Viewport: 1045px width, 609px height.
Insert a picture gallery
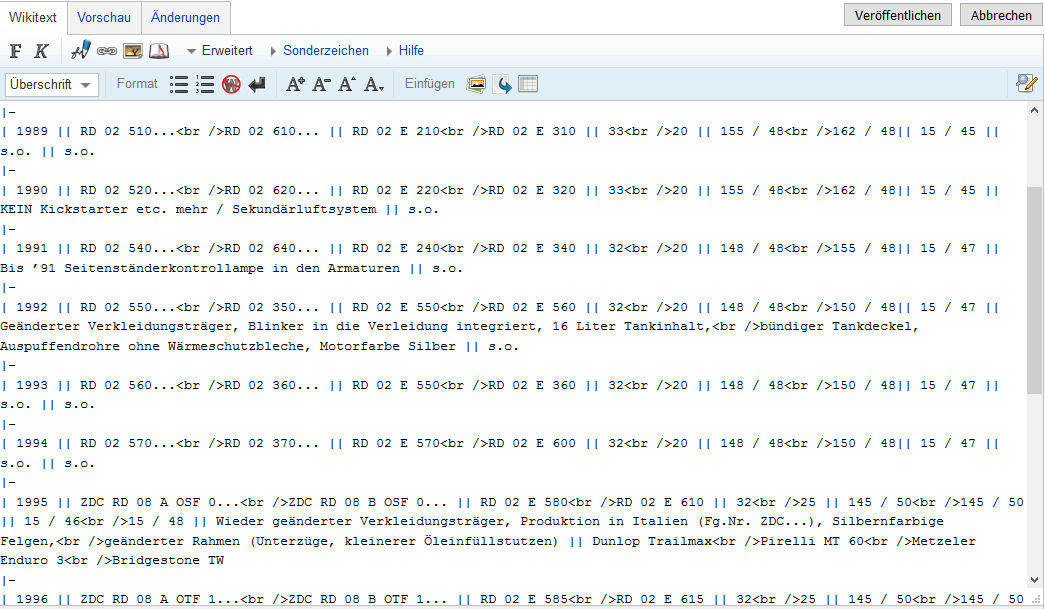(477, 84)
